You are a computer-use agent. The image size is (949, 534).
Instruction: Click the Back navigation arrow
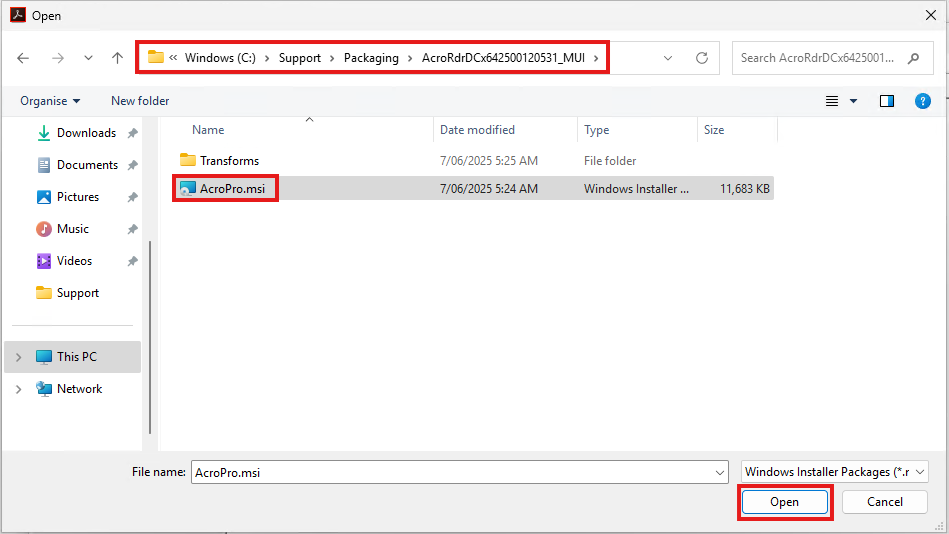click(x=24, y=58)
